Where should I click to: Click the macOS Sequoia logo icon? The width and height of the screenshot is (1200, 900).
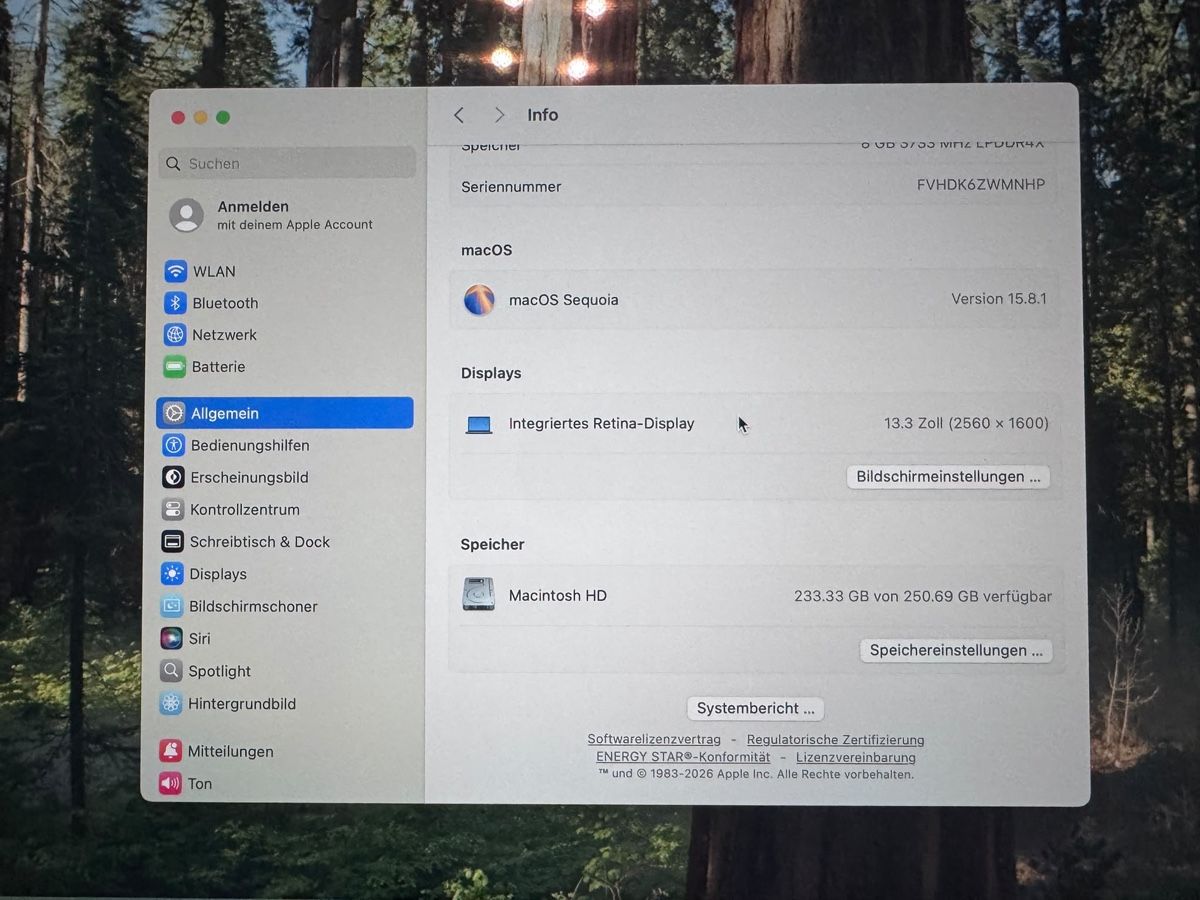pyautogui.click(x=479, y=300)
